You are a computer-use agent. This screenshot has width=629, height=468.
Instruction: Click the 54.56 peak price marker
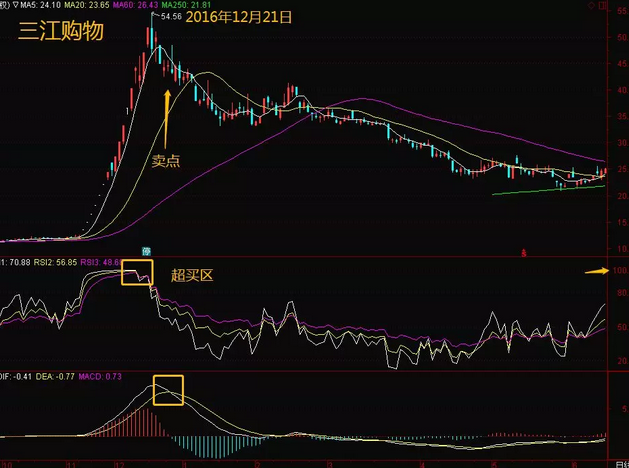click(170, 17)
